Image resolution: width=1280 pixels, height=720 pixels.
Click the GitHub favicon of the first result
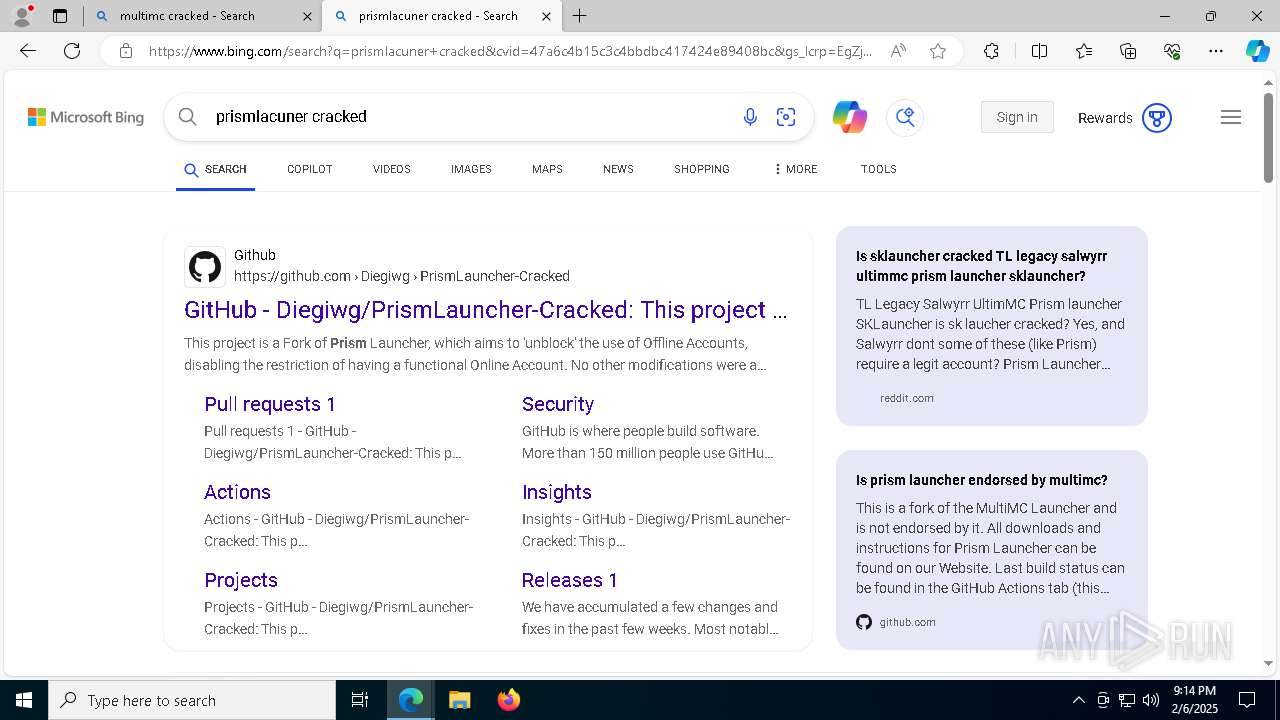tap(205, 267)
